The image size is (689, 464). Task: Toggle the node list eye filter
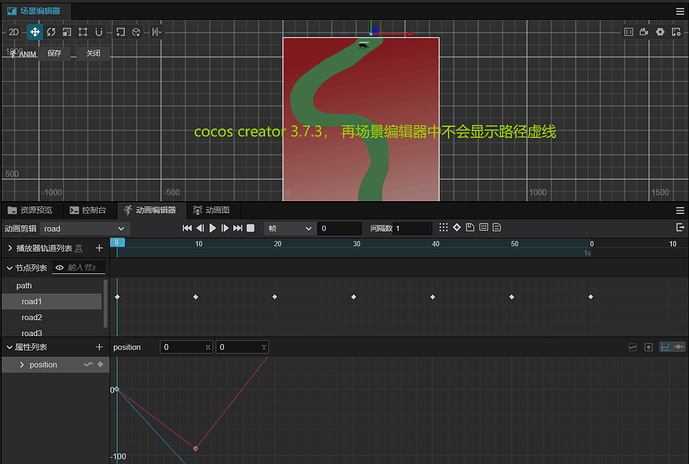tap(59, 268)
